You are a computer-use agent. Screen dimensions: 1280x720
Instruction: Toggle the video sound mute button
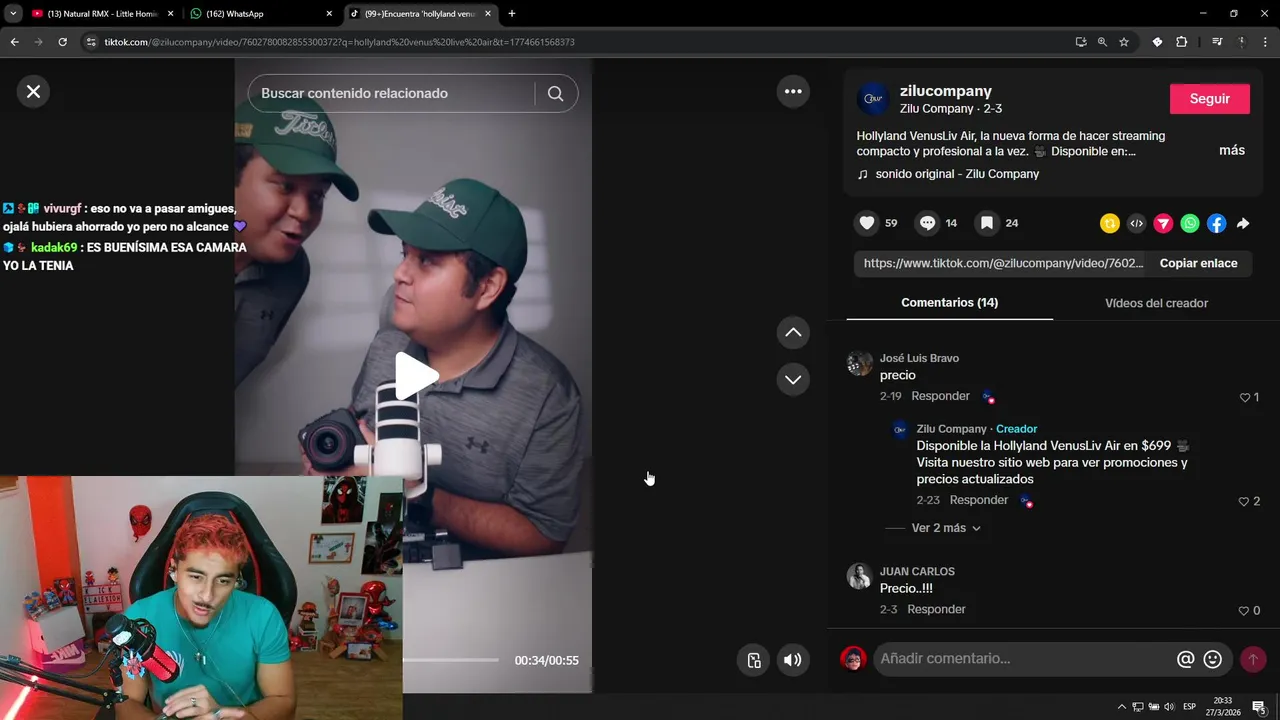[792, 660]
